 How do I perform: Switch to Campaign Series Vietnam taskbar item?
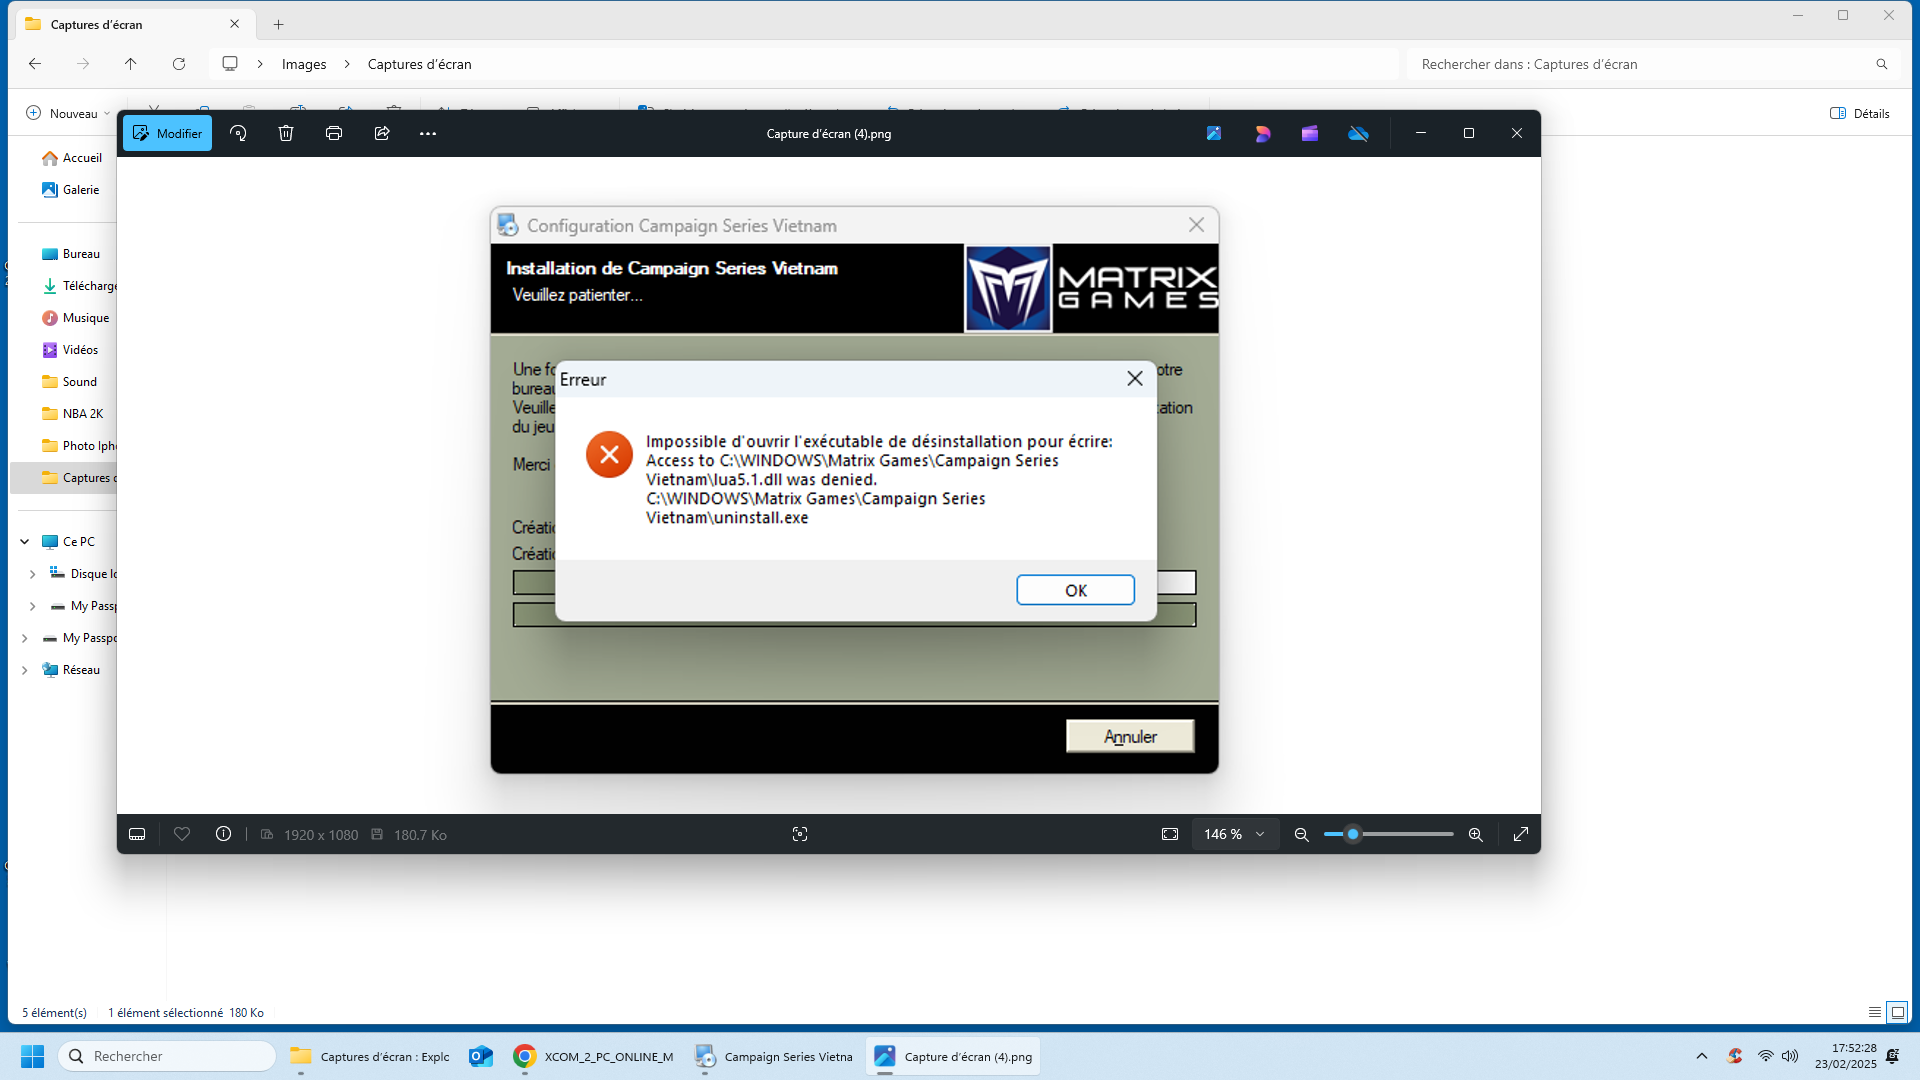click(774, 1056)
